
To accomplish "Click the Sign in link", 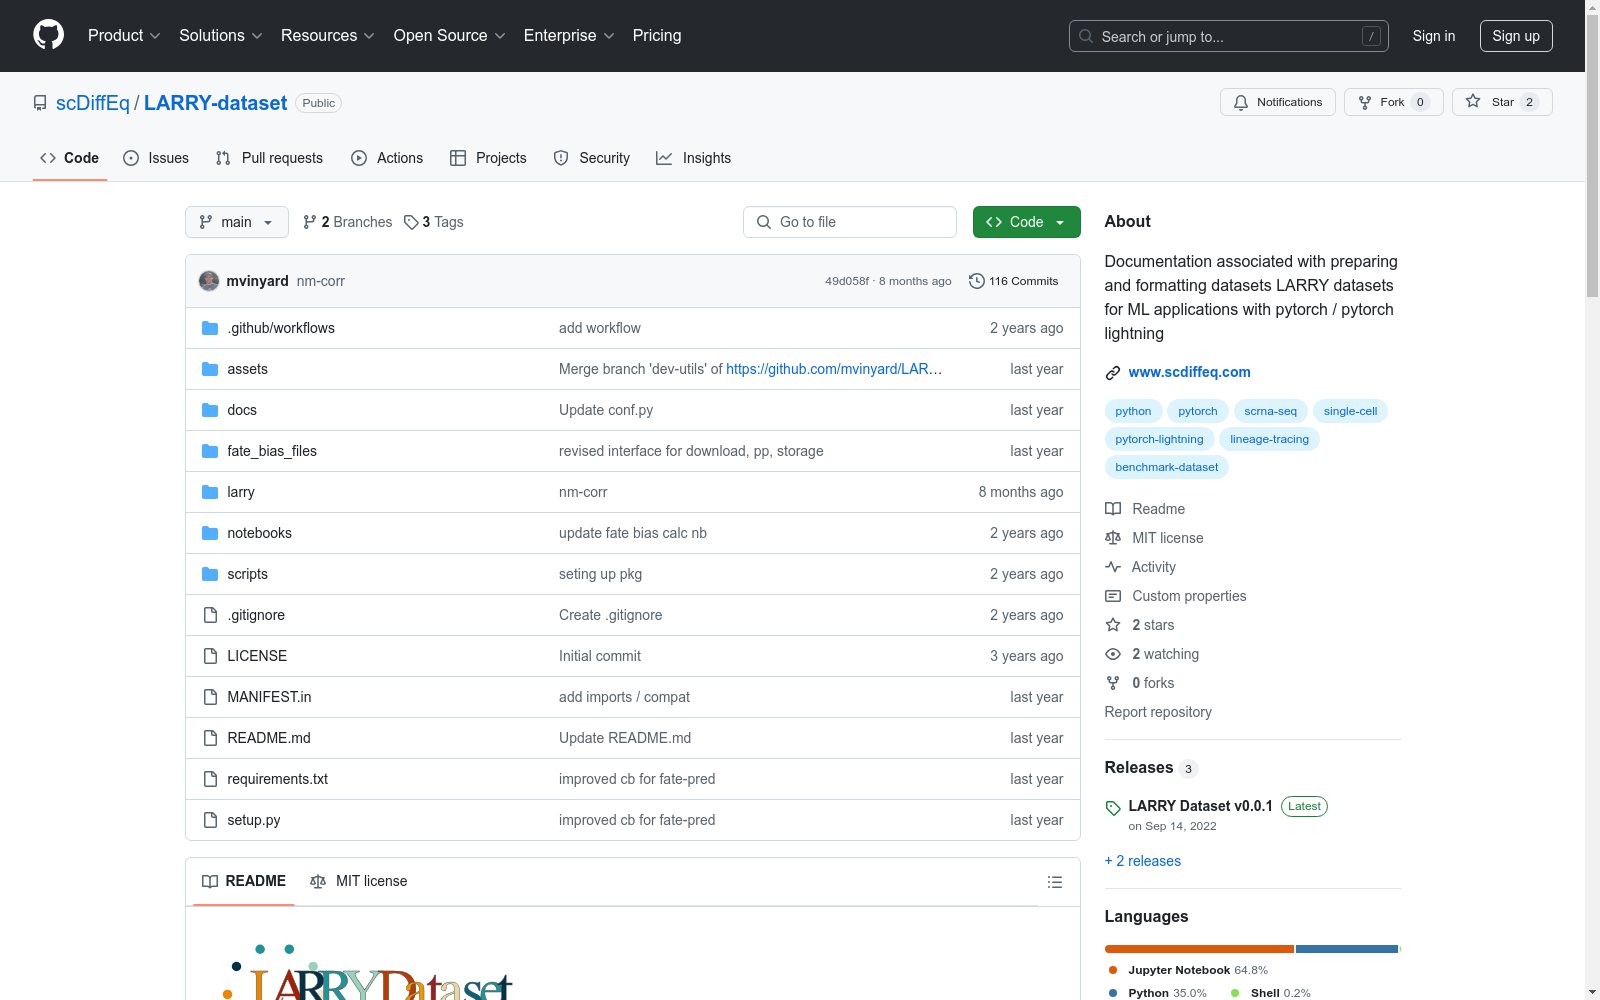I will click(1434, 36).
